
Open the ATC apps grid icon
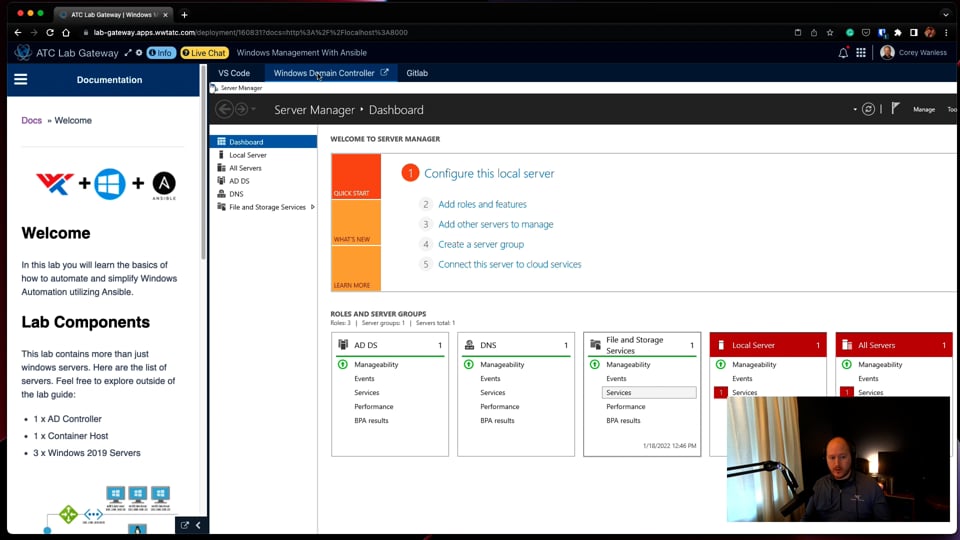(861, 53)
